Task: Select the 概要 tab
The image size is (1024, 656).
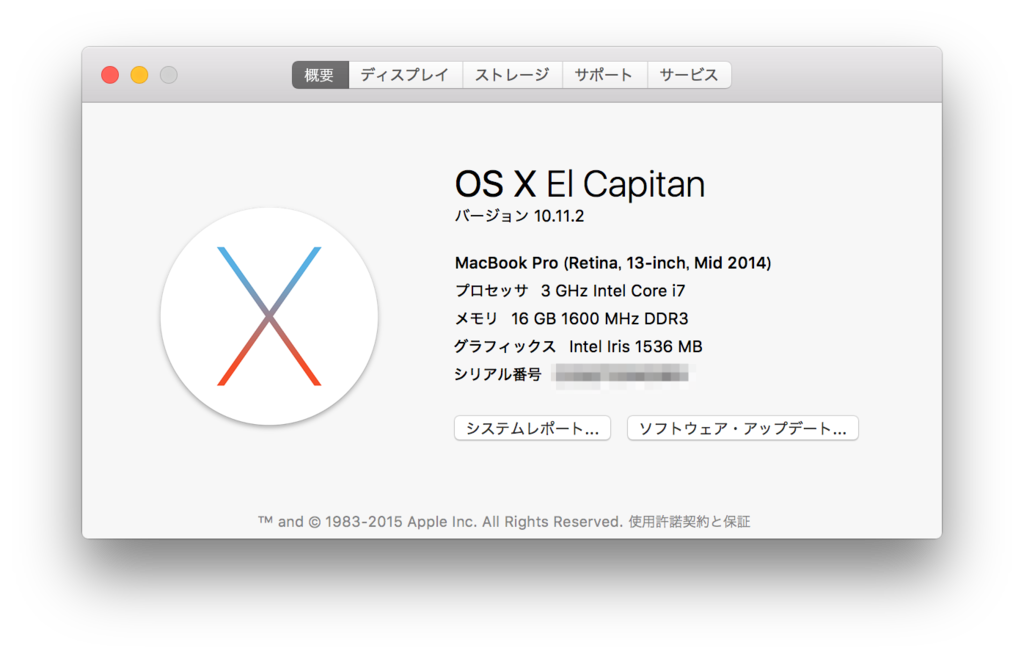Action: point(320,75)
